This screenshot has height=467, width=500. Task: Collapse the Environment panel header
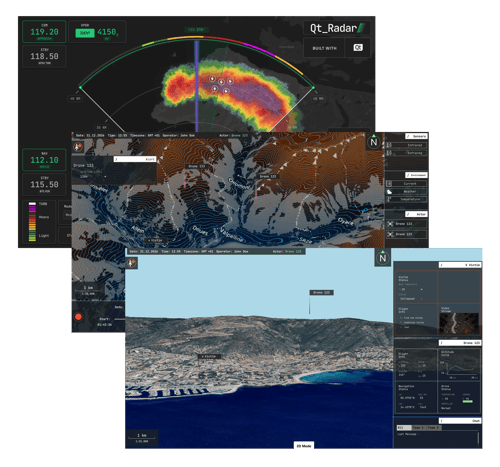tap(416, 175)
